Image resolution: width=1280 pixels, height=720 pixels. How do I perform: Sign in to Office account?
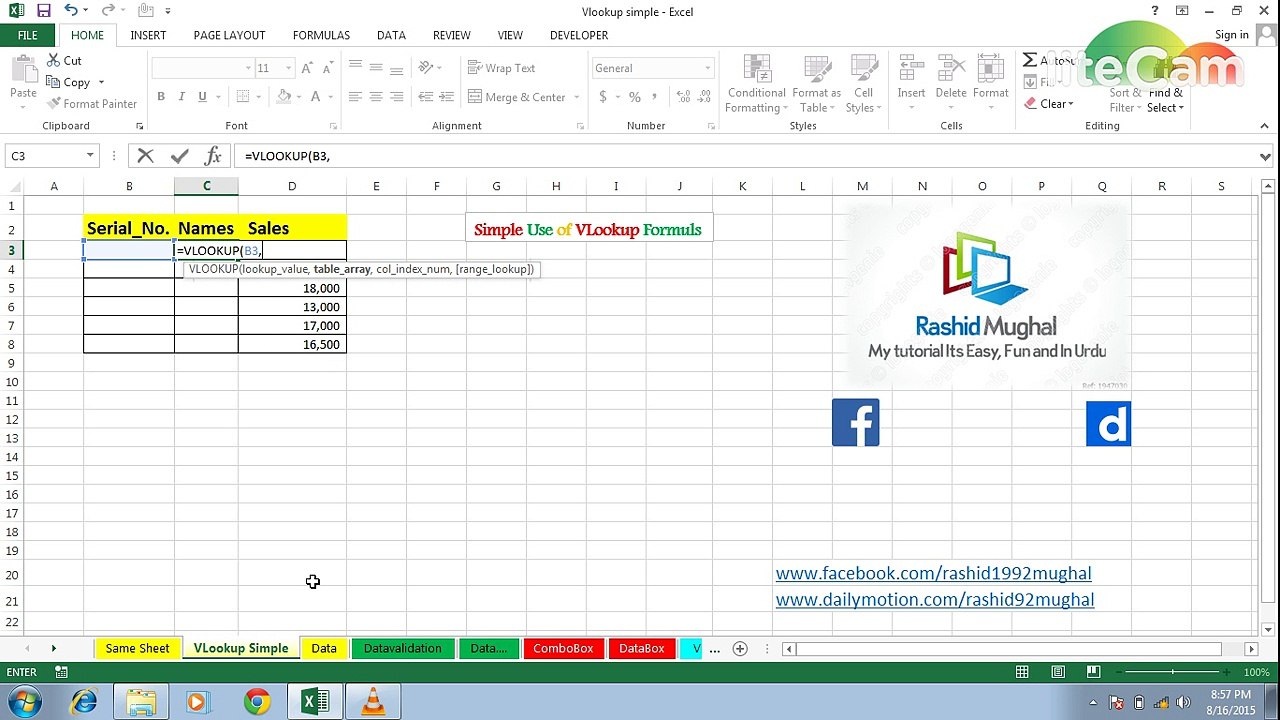point(1231,35)
